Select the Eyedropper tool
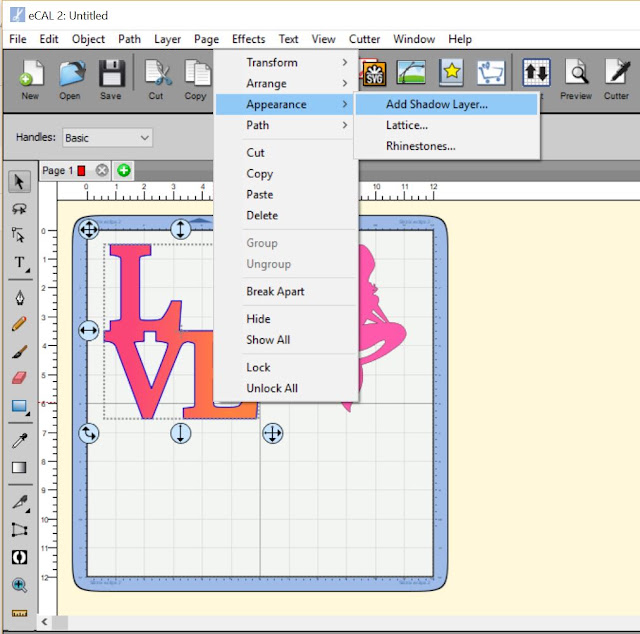This screenshot has width=640, height=634. (x=19, y=441)
